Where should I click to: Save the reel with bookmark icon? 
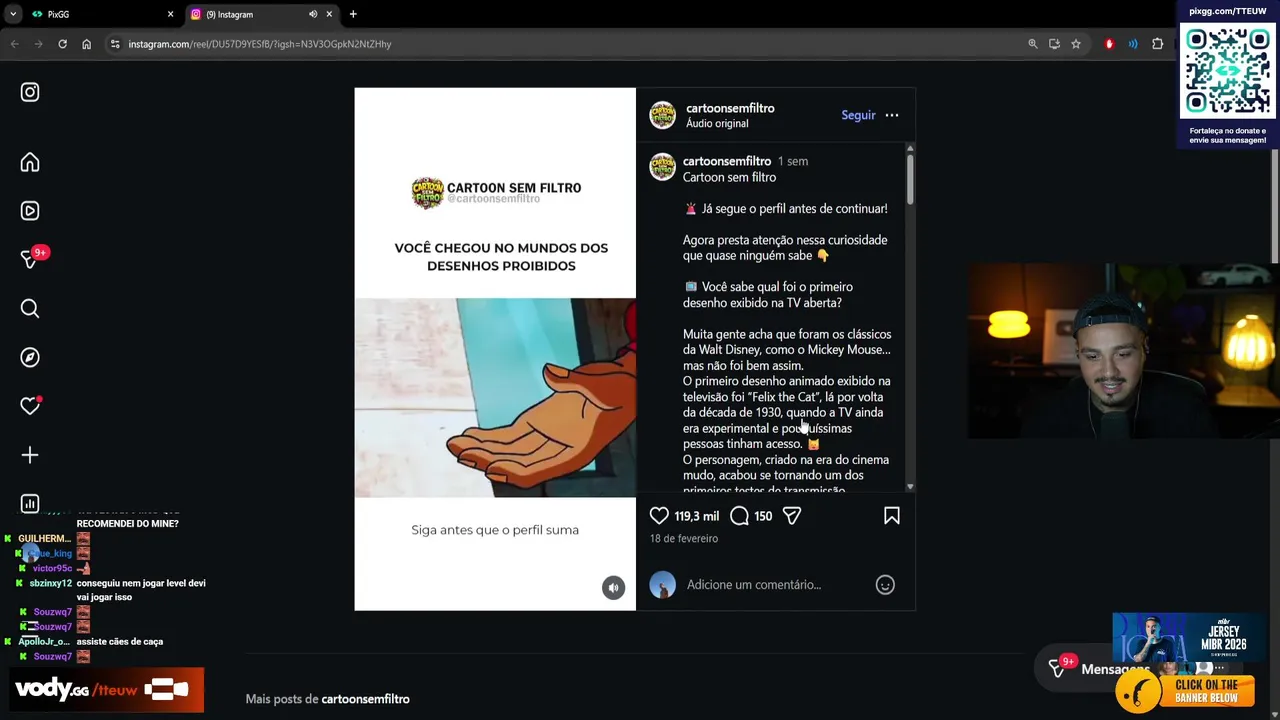(x=892, y=516)
